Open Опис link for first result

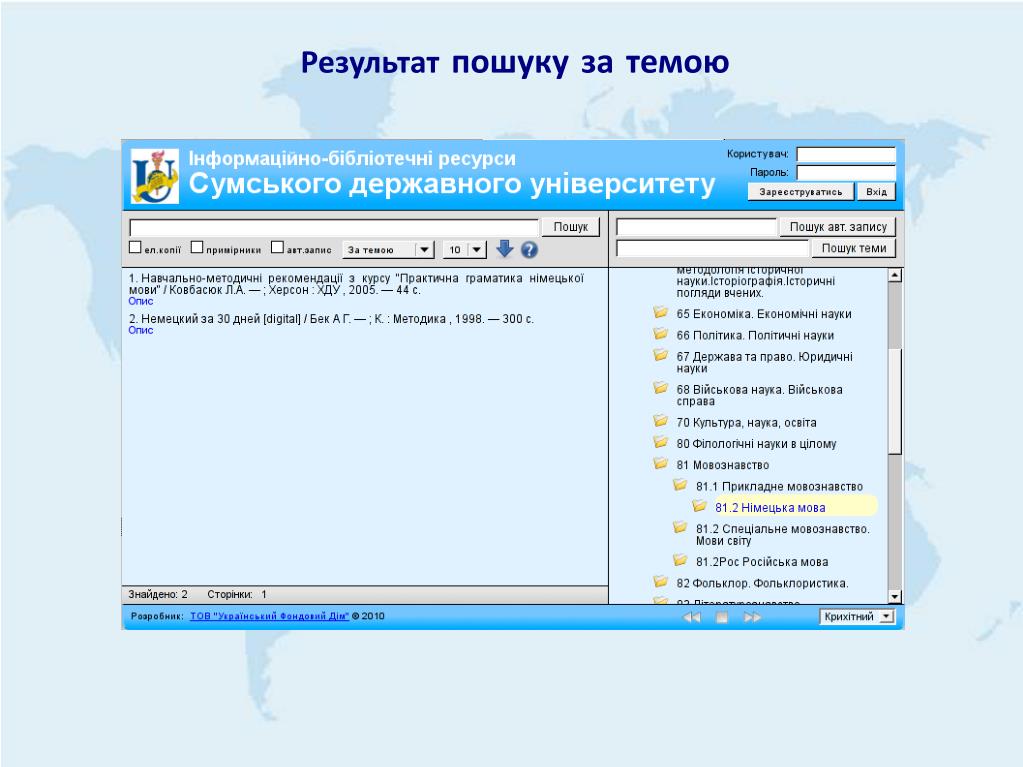[x=140, y=301]
